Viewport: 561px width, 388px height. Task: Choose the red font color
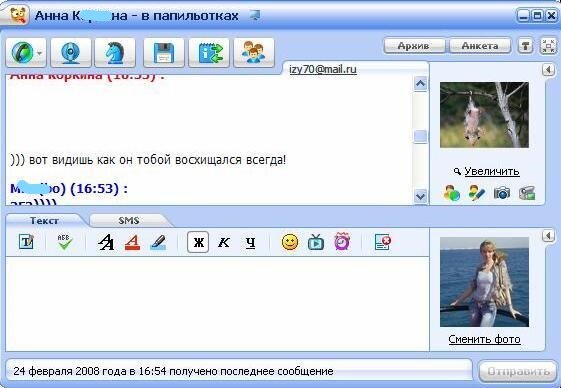(132, 242)
